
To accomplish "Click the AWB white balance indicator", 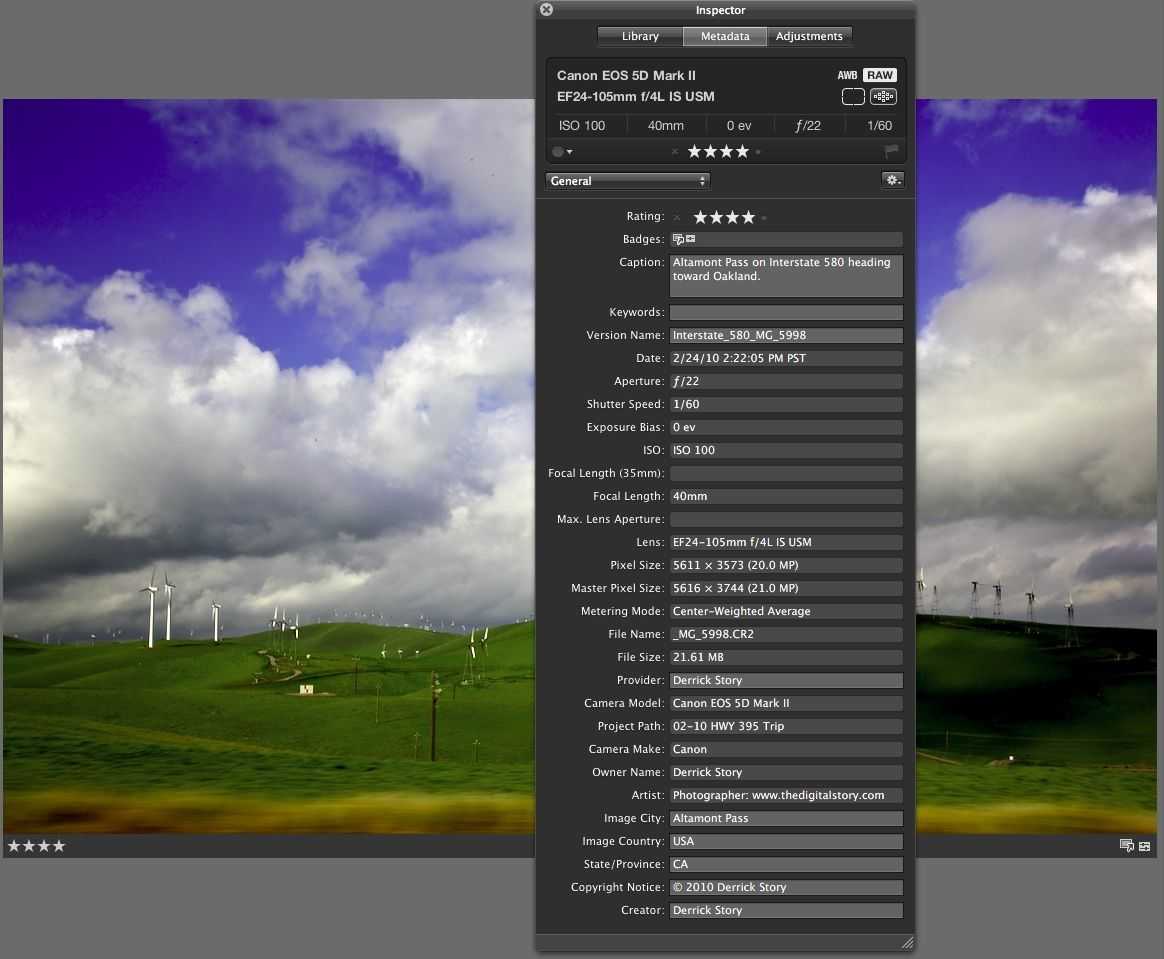I will [847, 75].
